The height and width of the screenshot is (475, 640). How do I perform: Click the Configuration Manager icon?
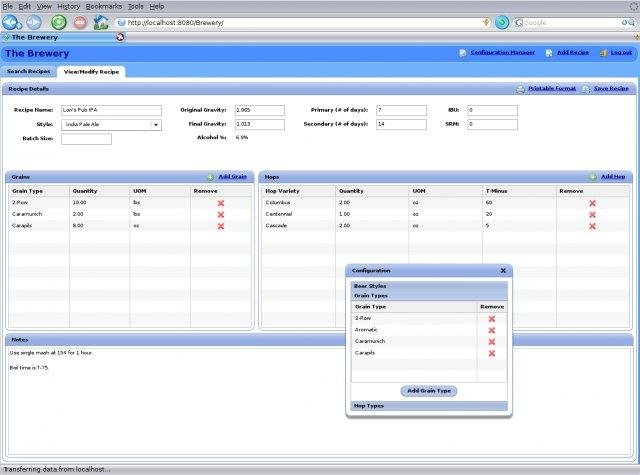coord(463,53)
